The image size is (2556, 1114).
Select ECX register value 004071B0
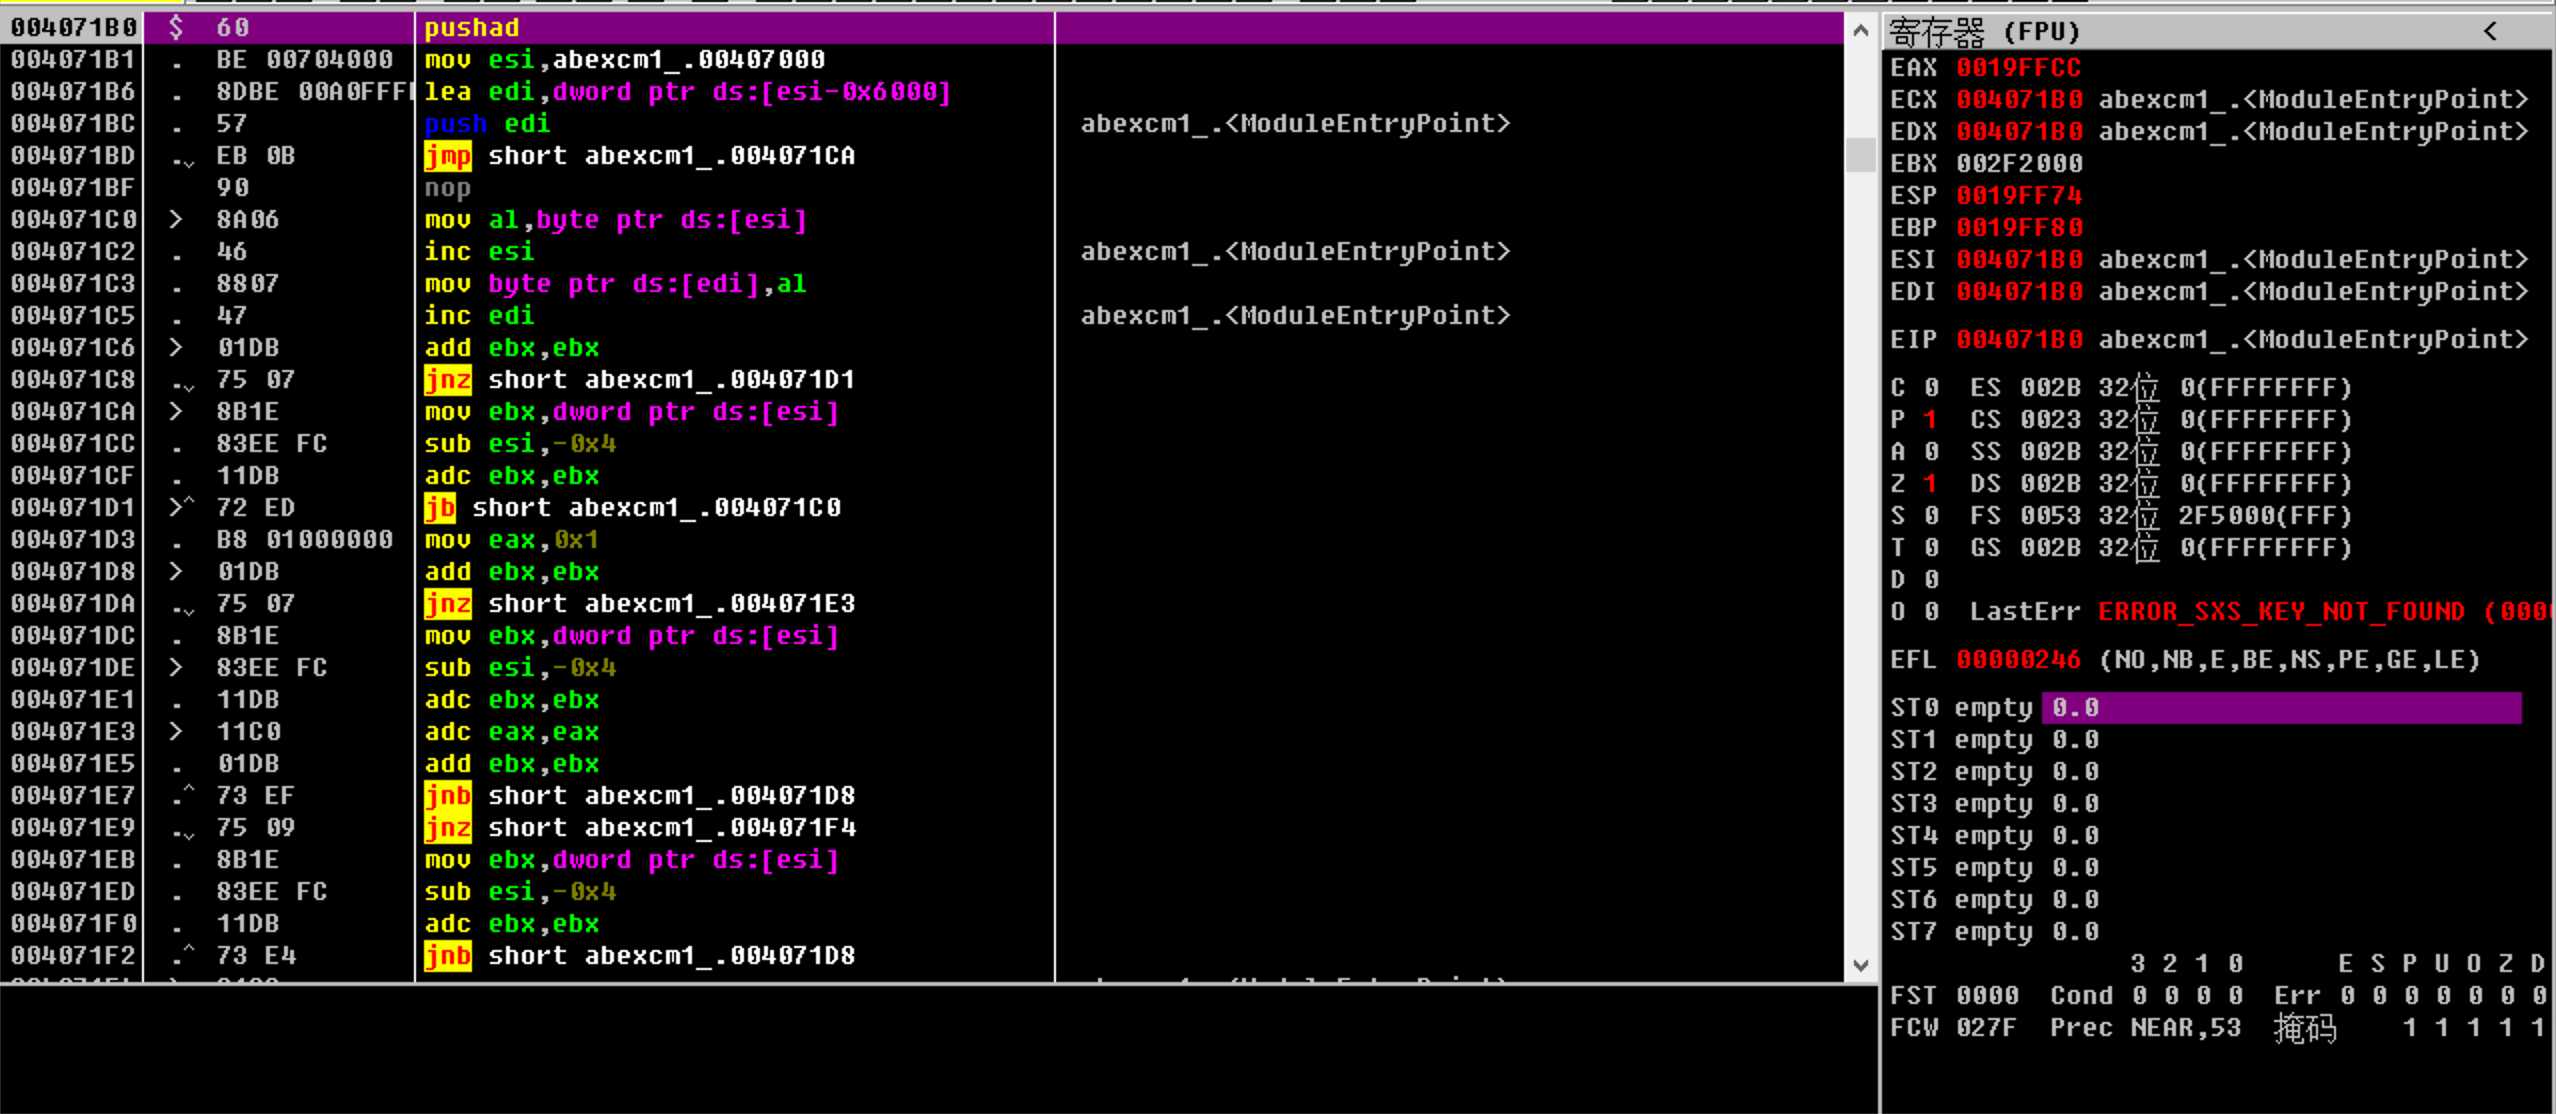tap(2018, 100)
